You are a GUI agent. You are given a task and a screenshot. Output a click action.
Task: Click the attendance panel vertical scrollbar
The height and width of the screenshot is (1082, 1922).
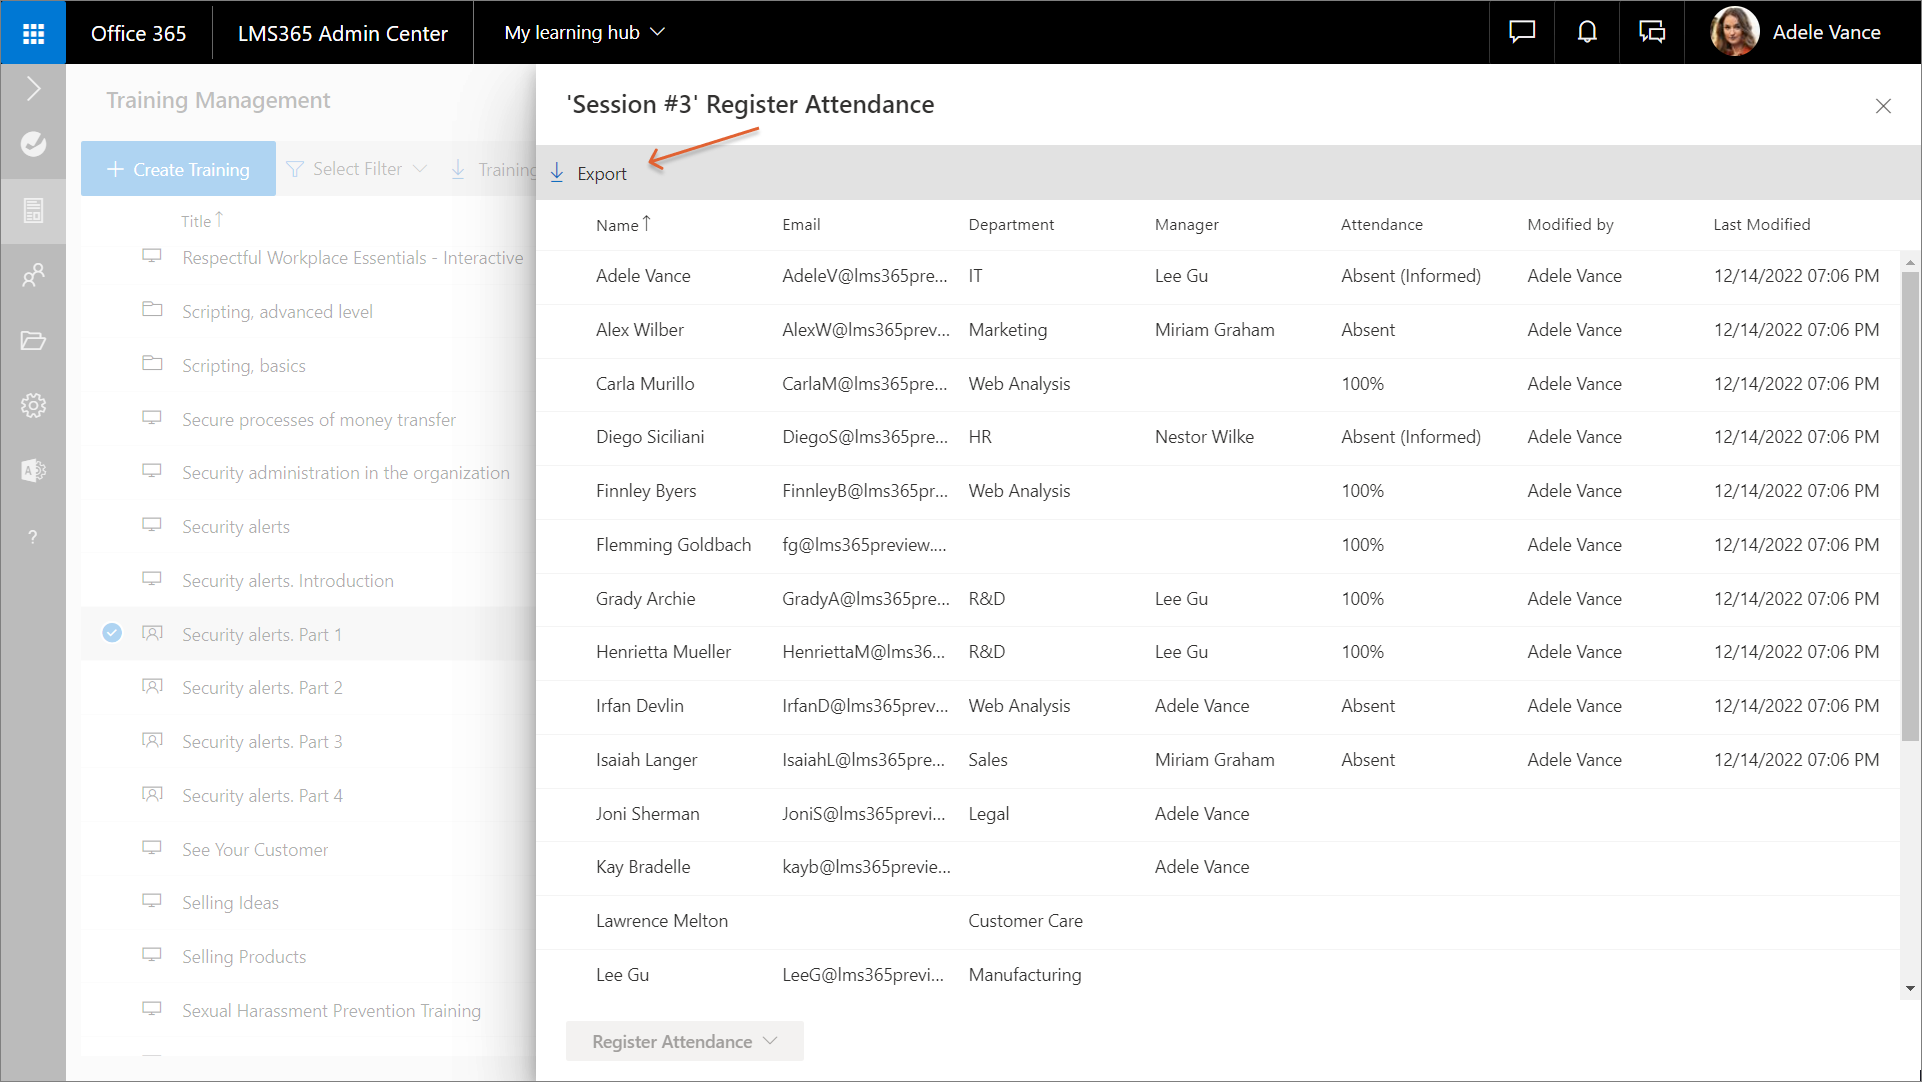pos(1909,500)
